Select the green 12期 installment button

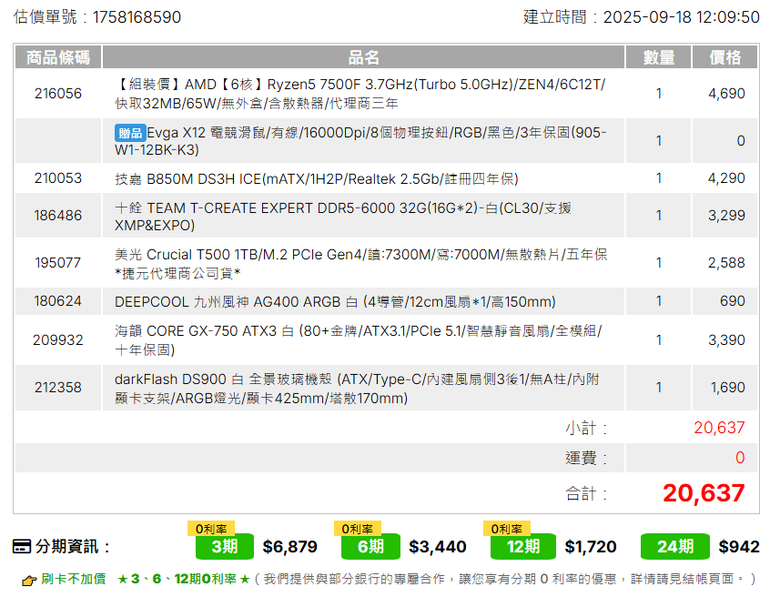[x=523, y=547]
